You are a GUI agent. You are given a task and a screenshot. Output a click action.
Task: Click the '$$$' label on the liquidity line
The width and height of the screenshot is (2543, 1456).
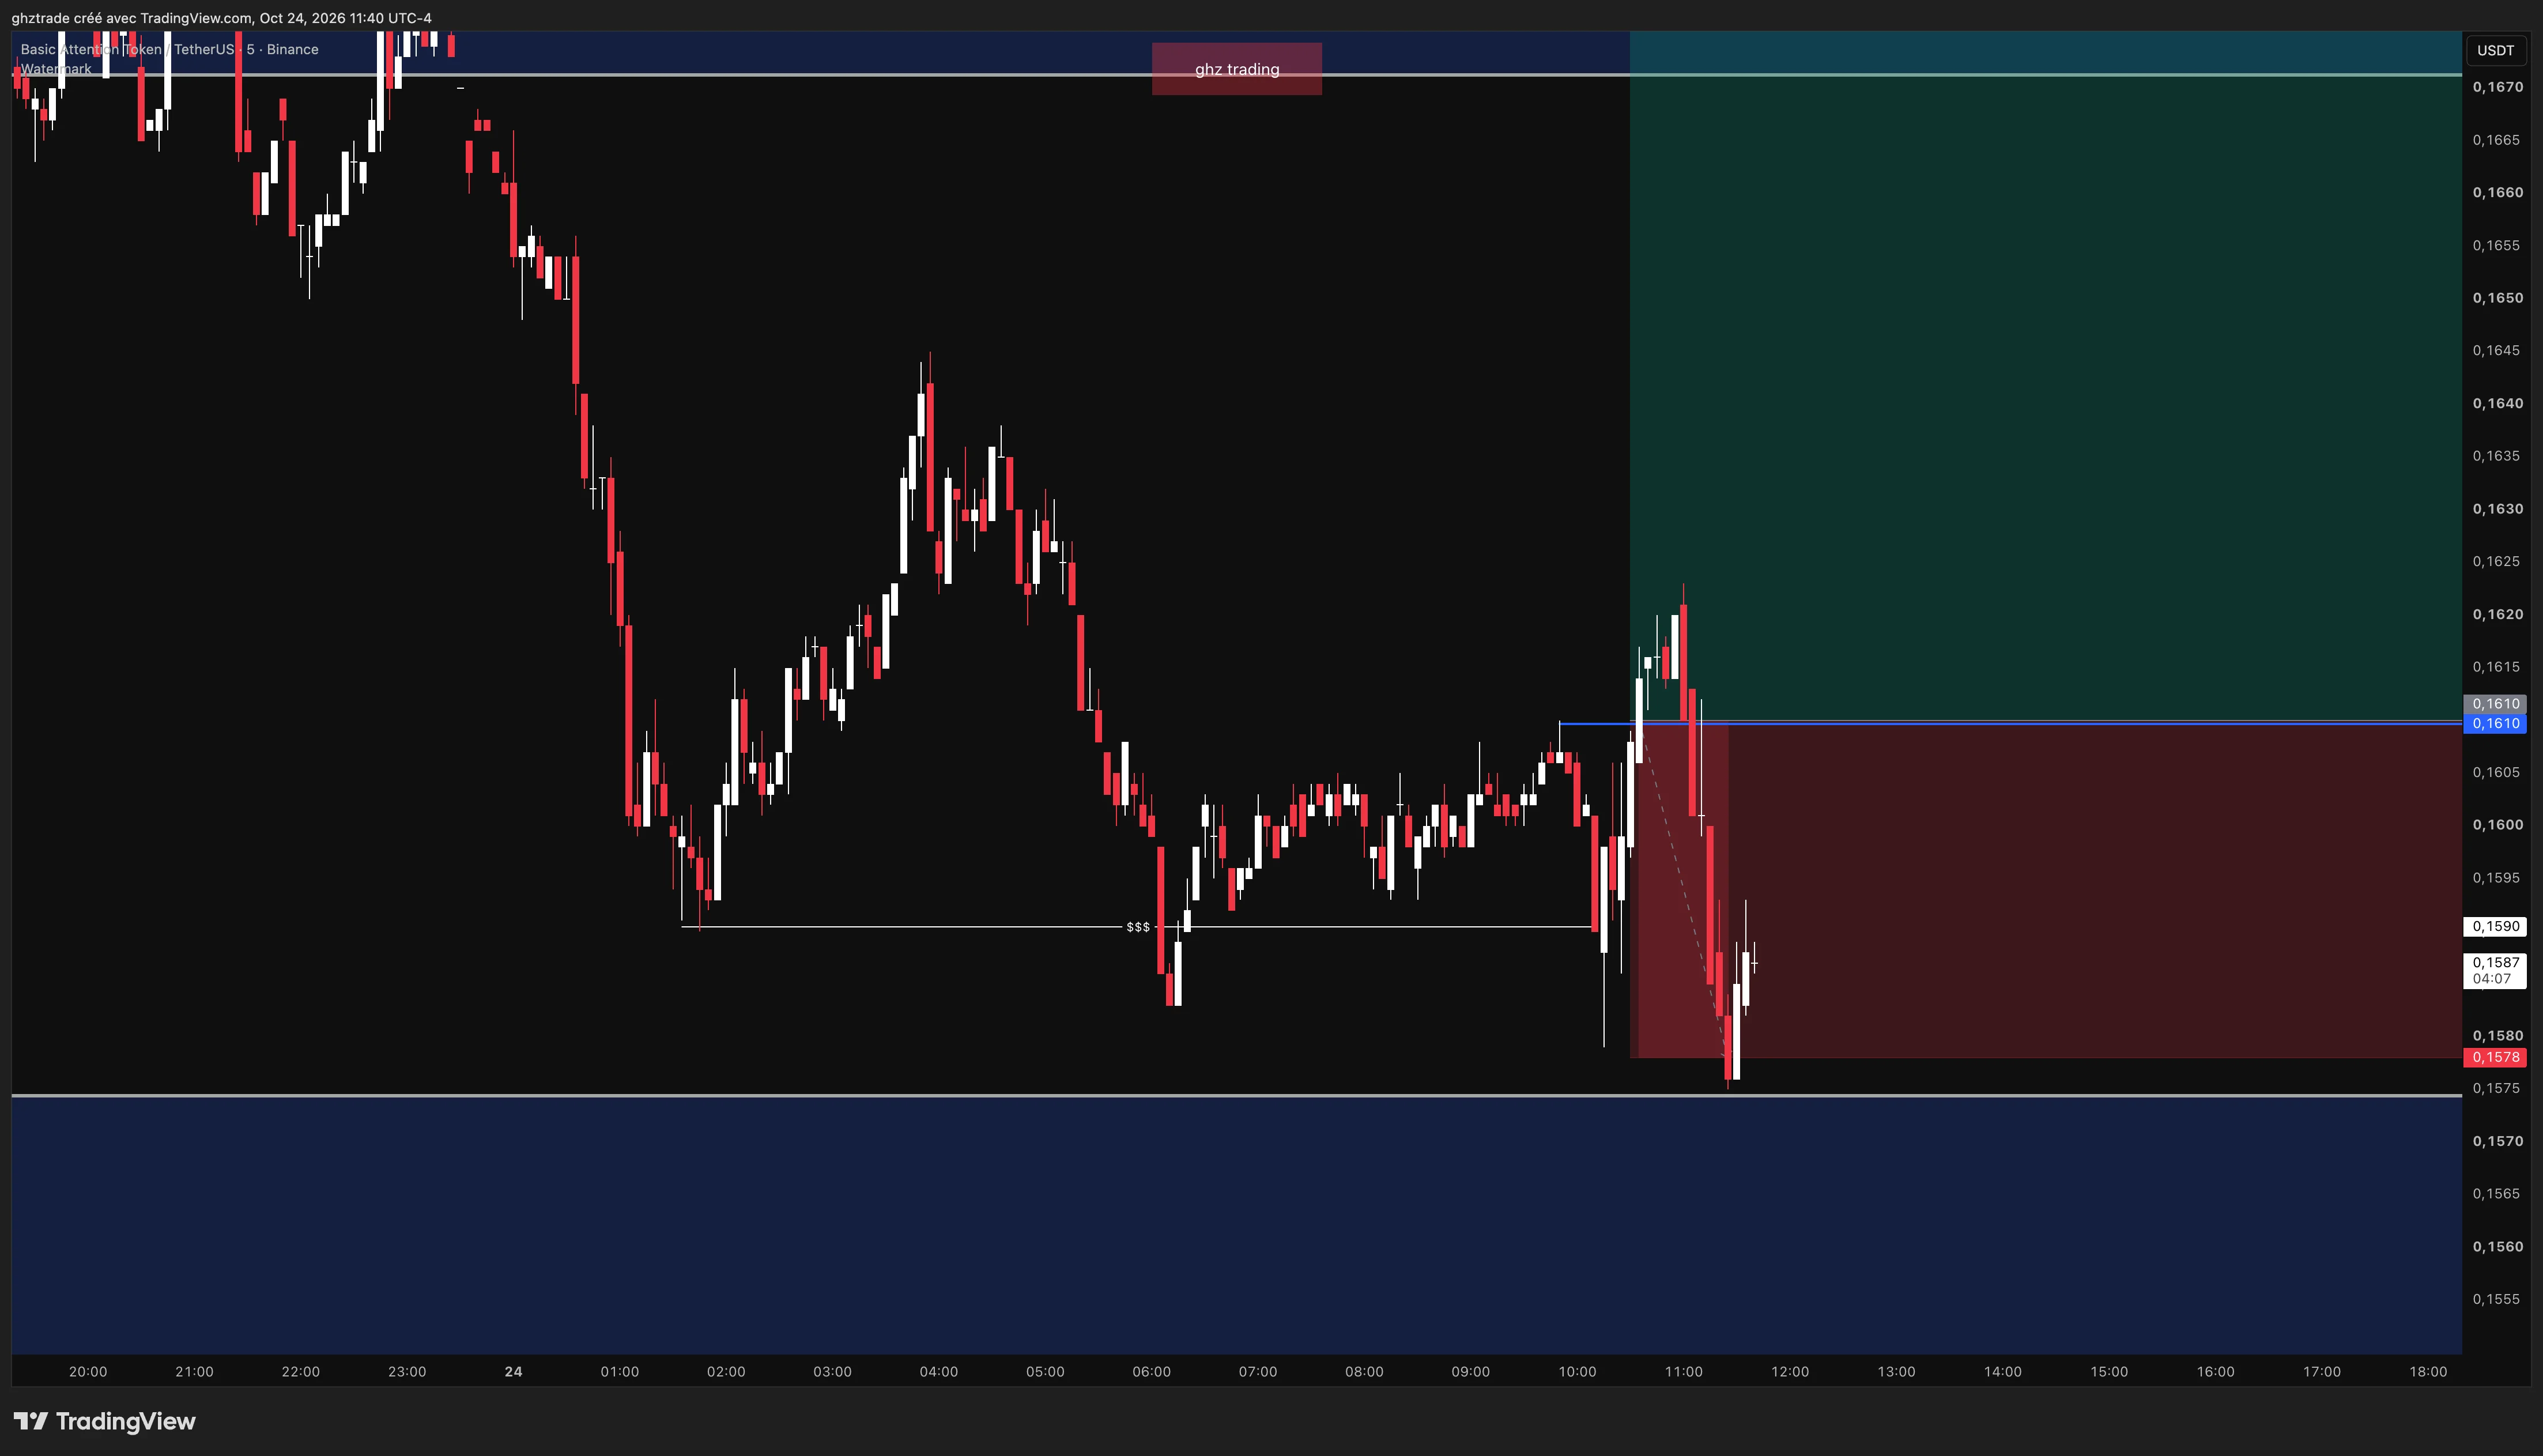tap(1138, 927)
